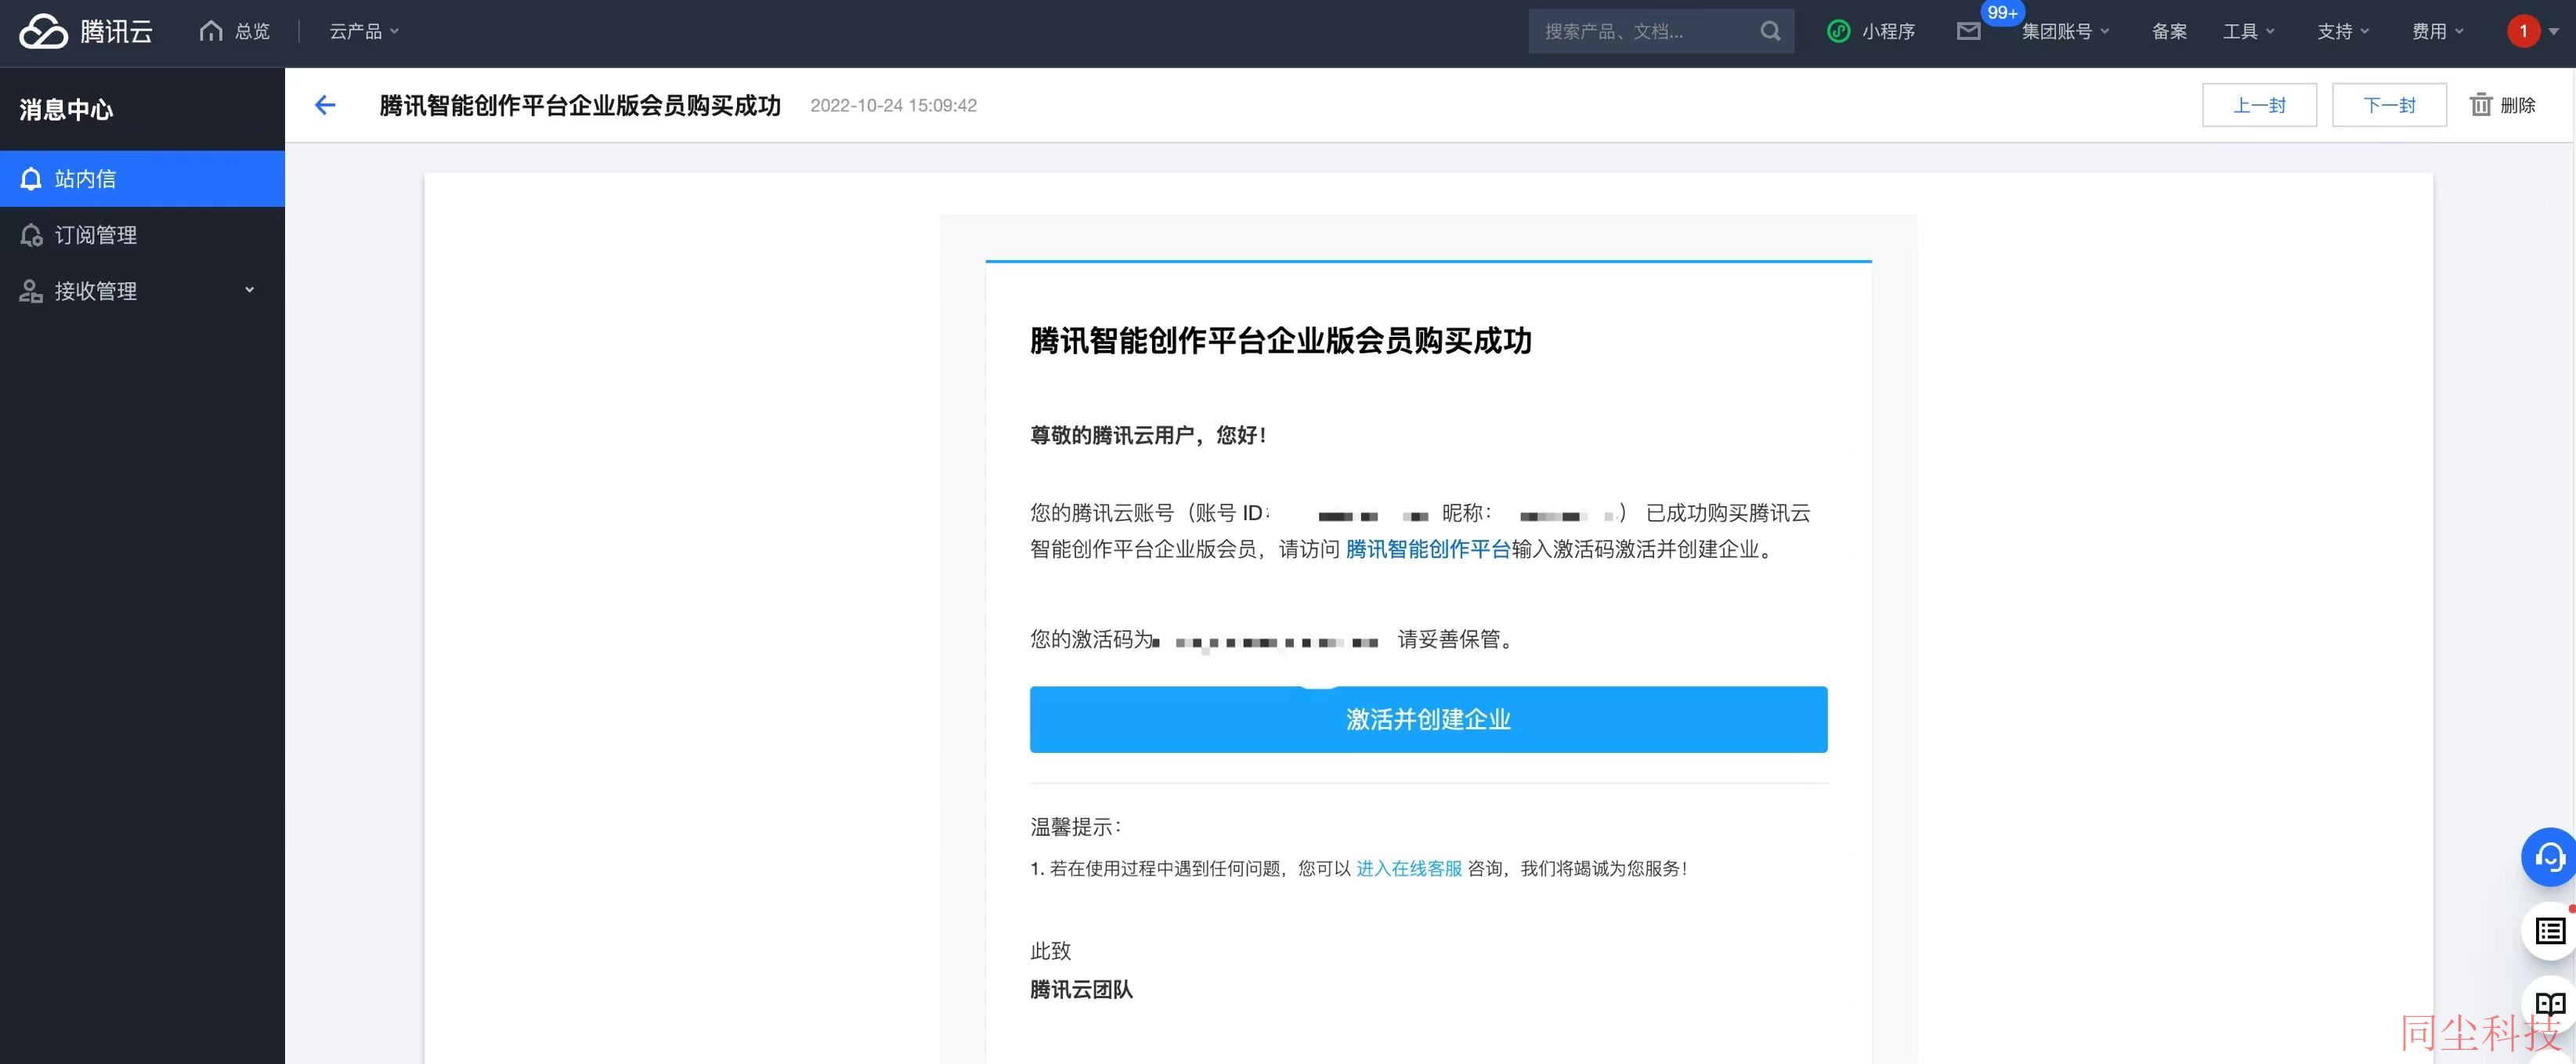Viewport: 2576px width, 1064px height.
Task: Go to previous message 上一封
Action: pos(2259,105)
